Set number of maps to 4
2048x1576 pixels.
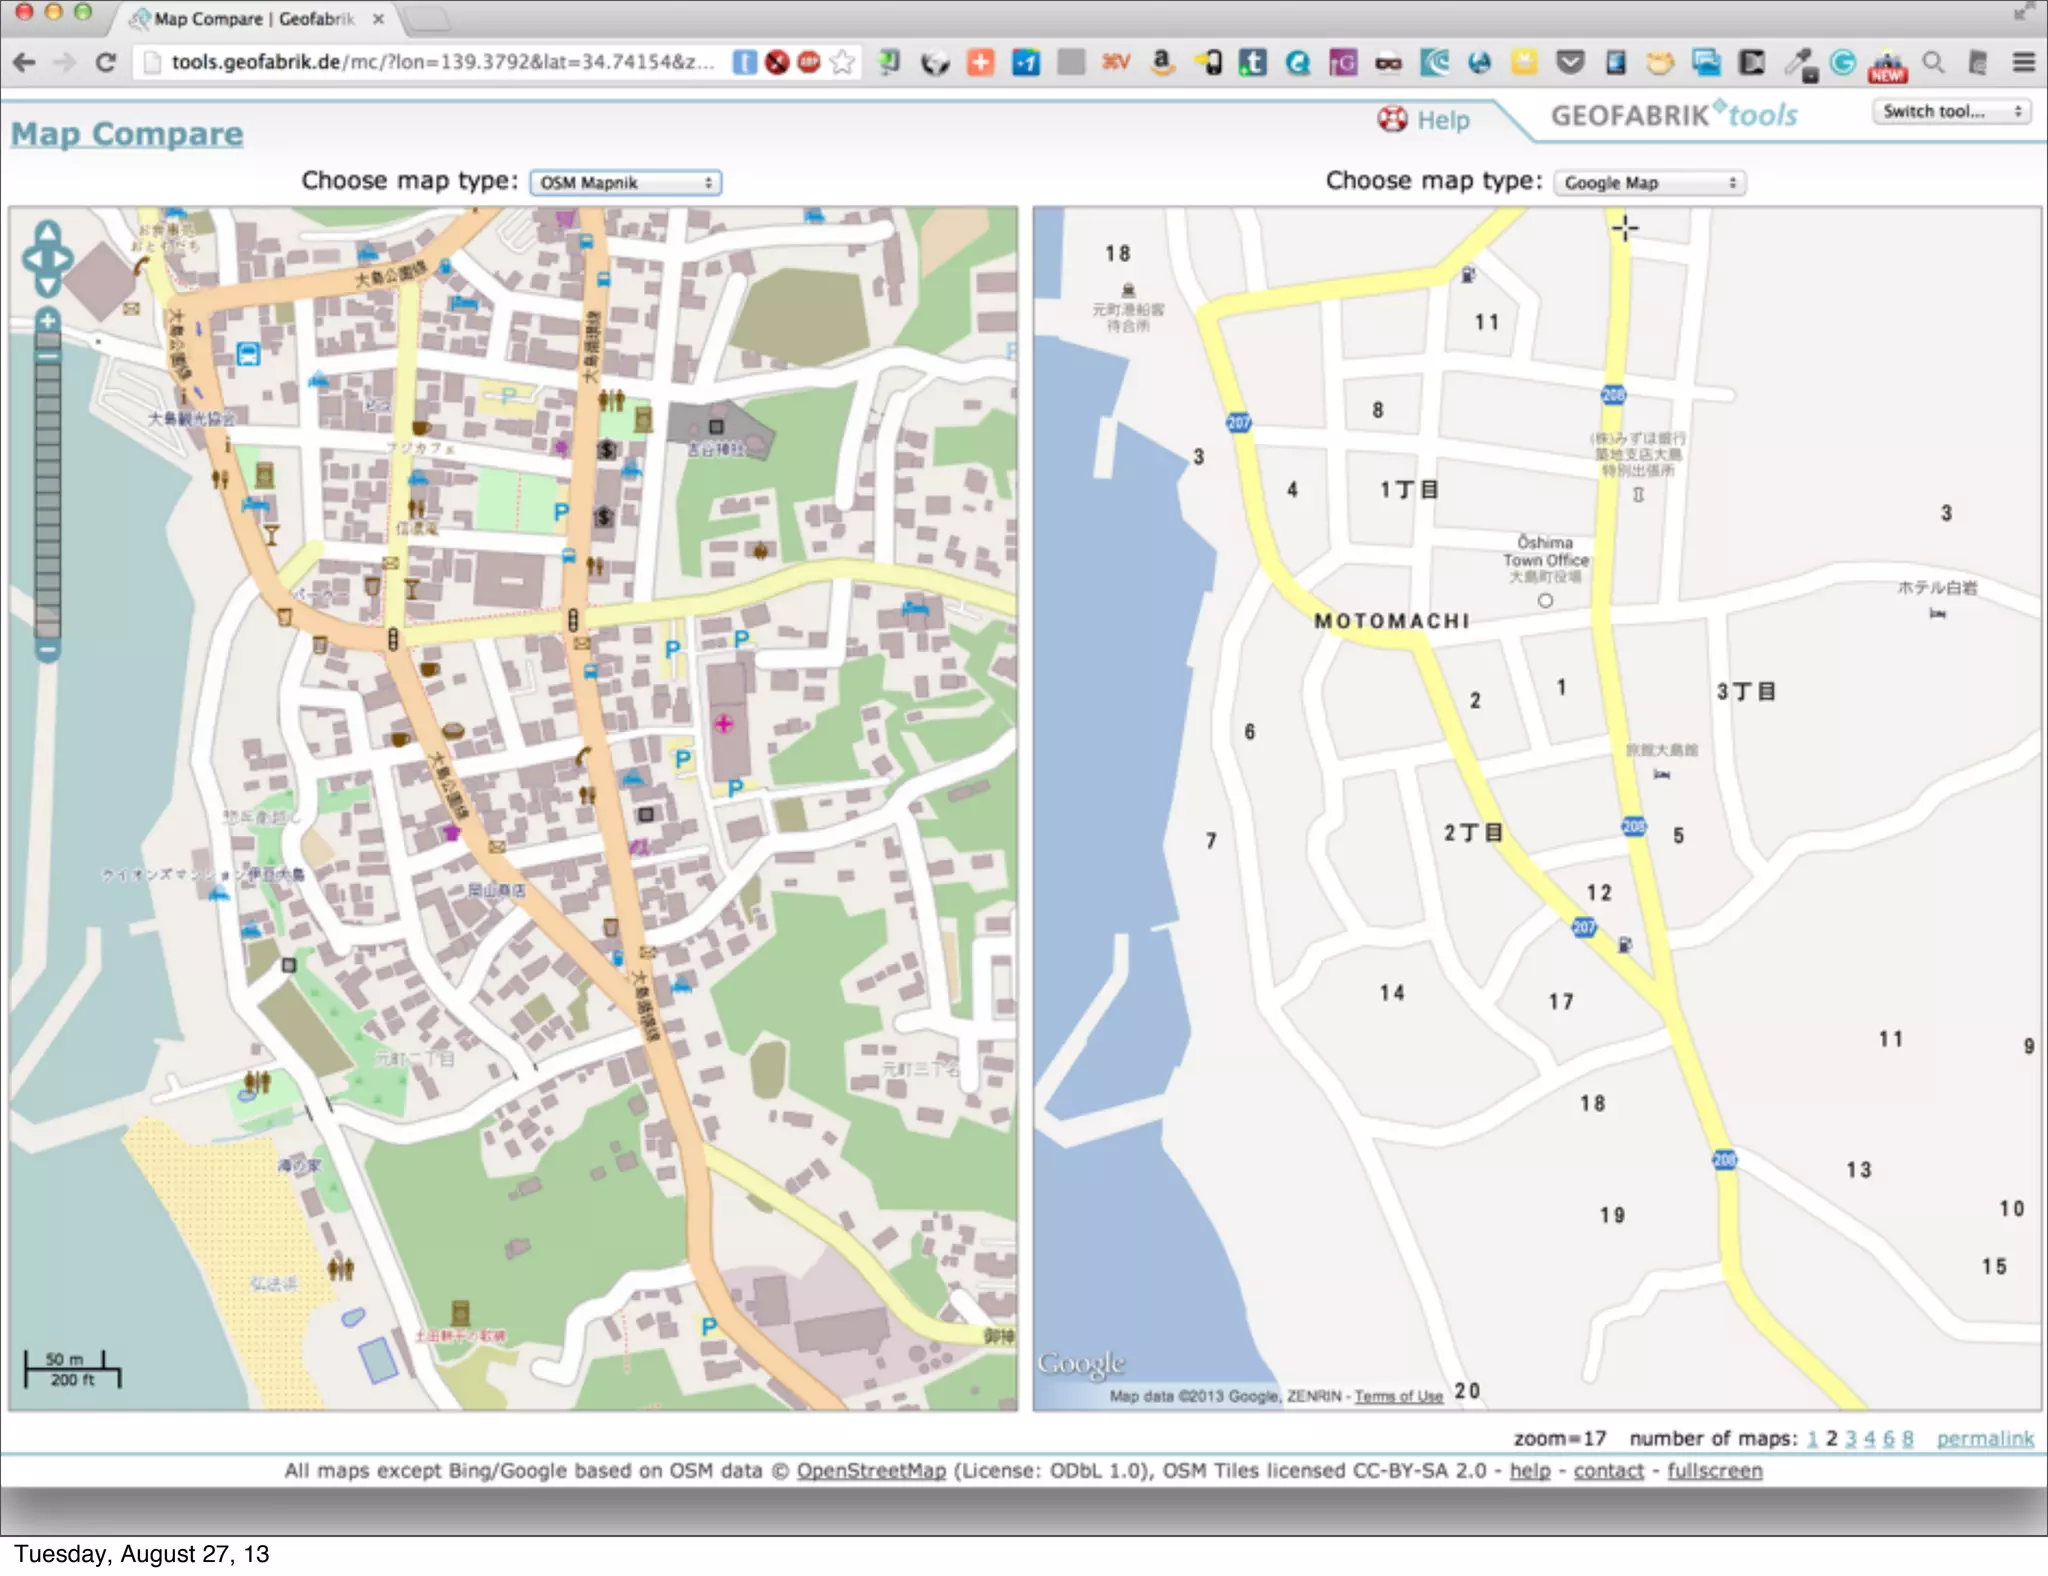1869,1438
